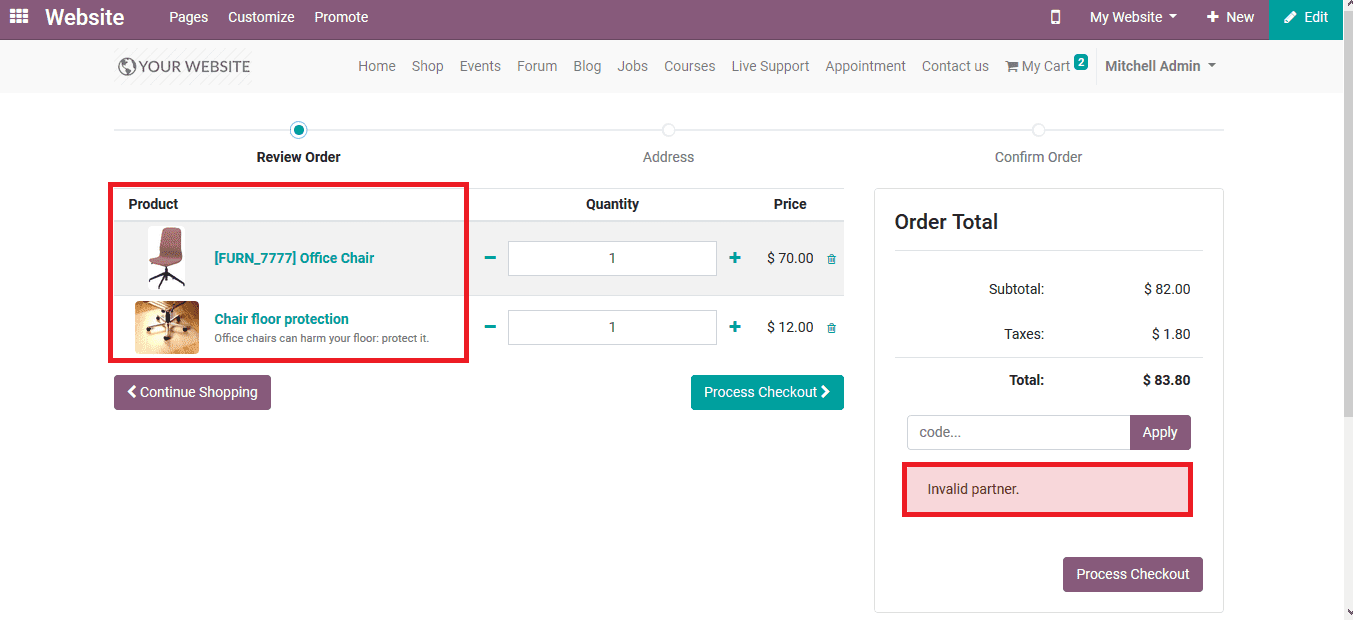This screenshot has height=621, width=1353.
Task: Click the purple Process Checkout button
Action: [x=1132, y=574]
